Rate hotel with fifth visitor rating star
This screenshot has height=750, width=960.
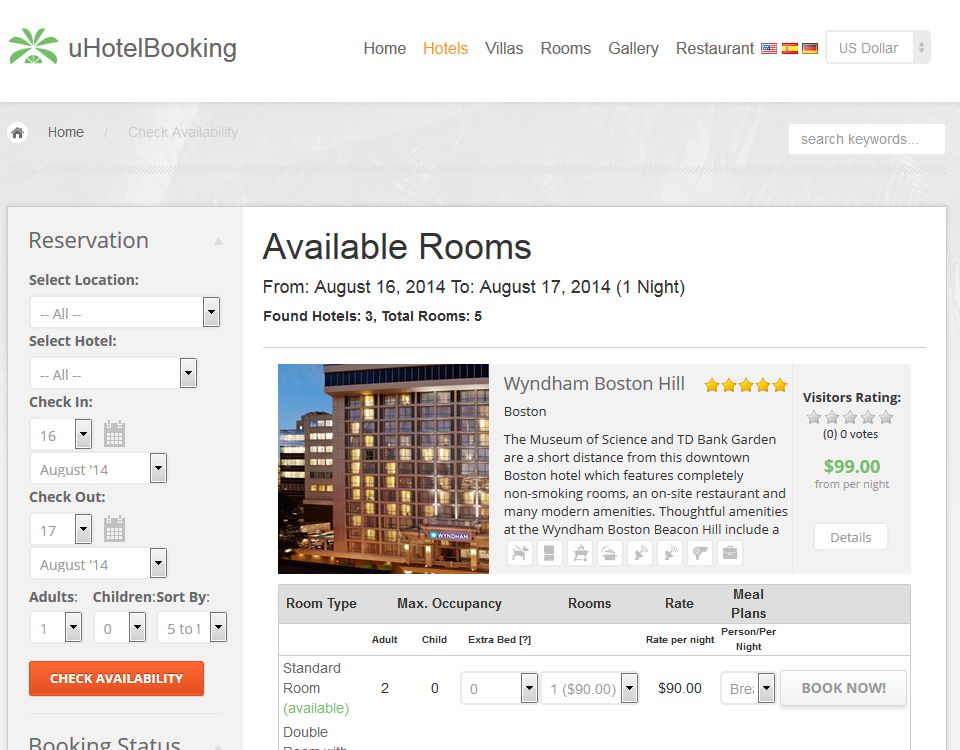click(x=886, y=418)
